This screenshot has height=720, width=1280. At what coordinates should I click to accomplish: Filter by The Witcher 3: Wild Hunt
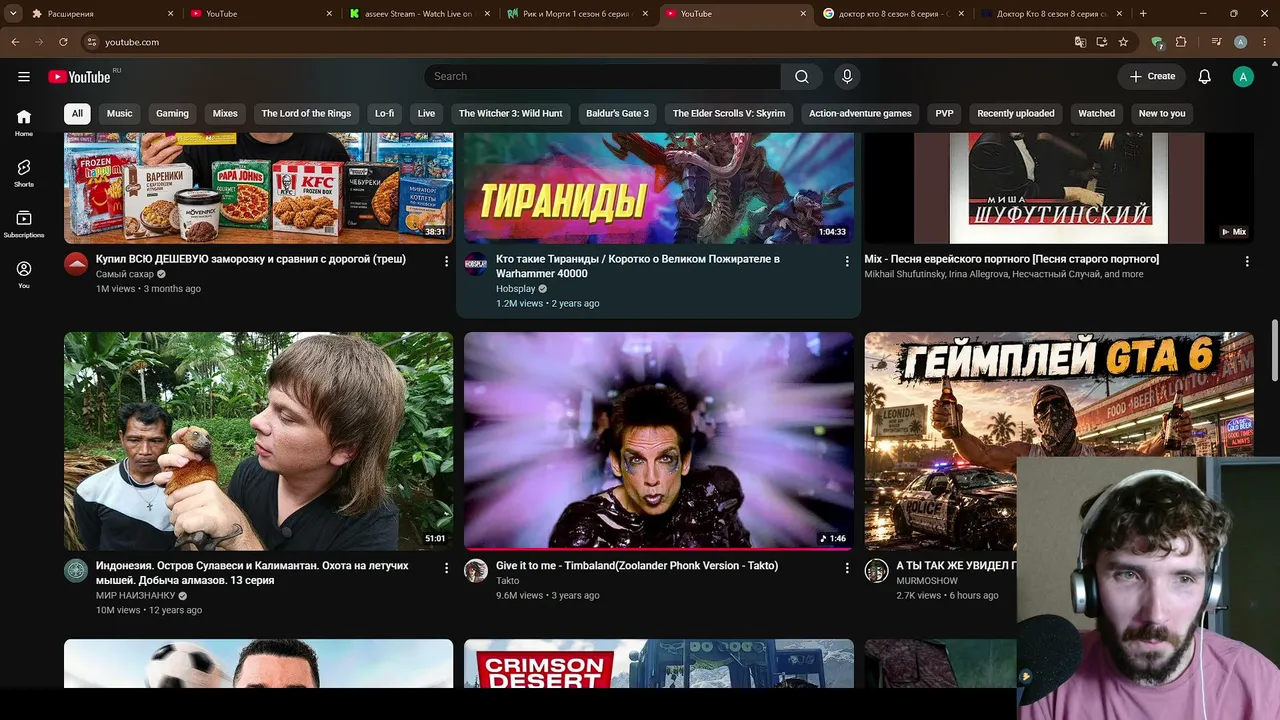pos(511,114)
